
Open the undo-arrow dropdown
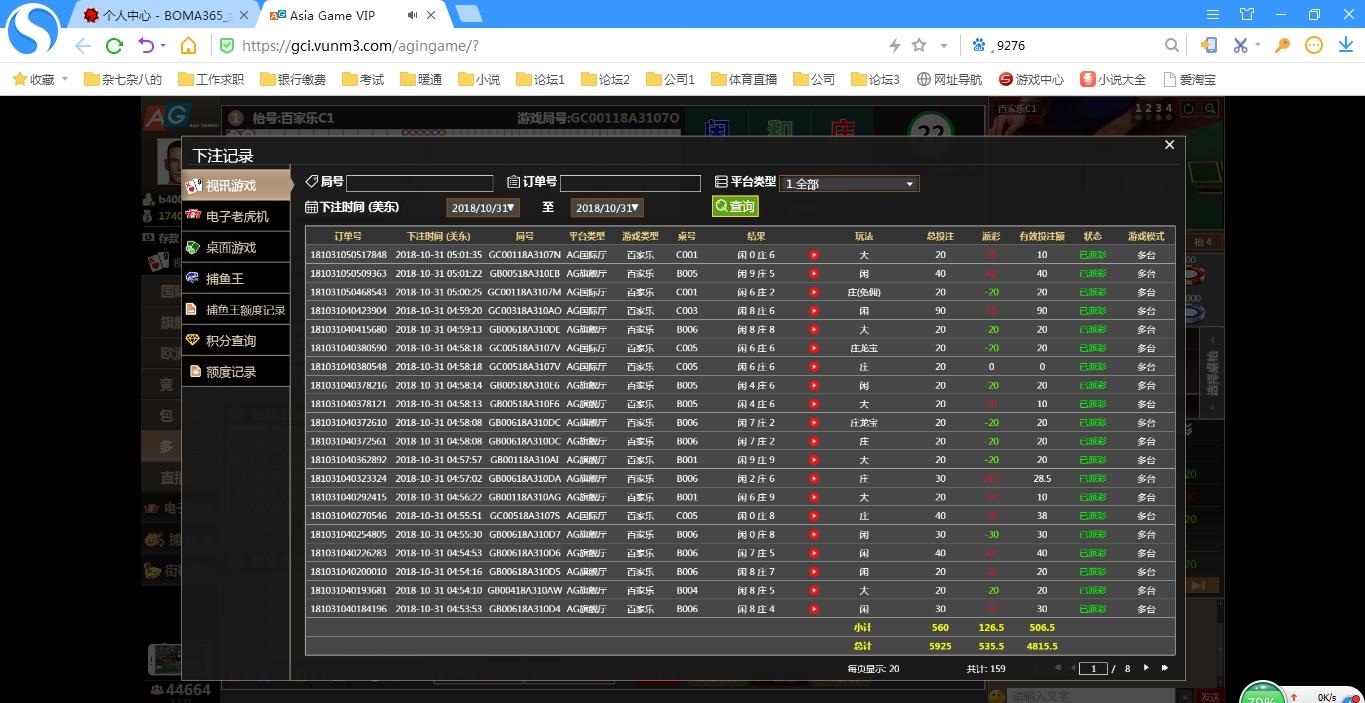pyautogui.click(x=164, y=46)
